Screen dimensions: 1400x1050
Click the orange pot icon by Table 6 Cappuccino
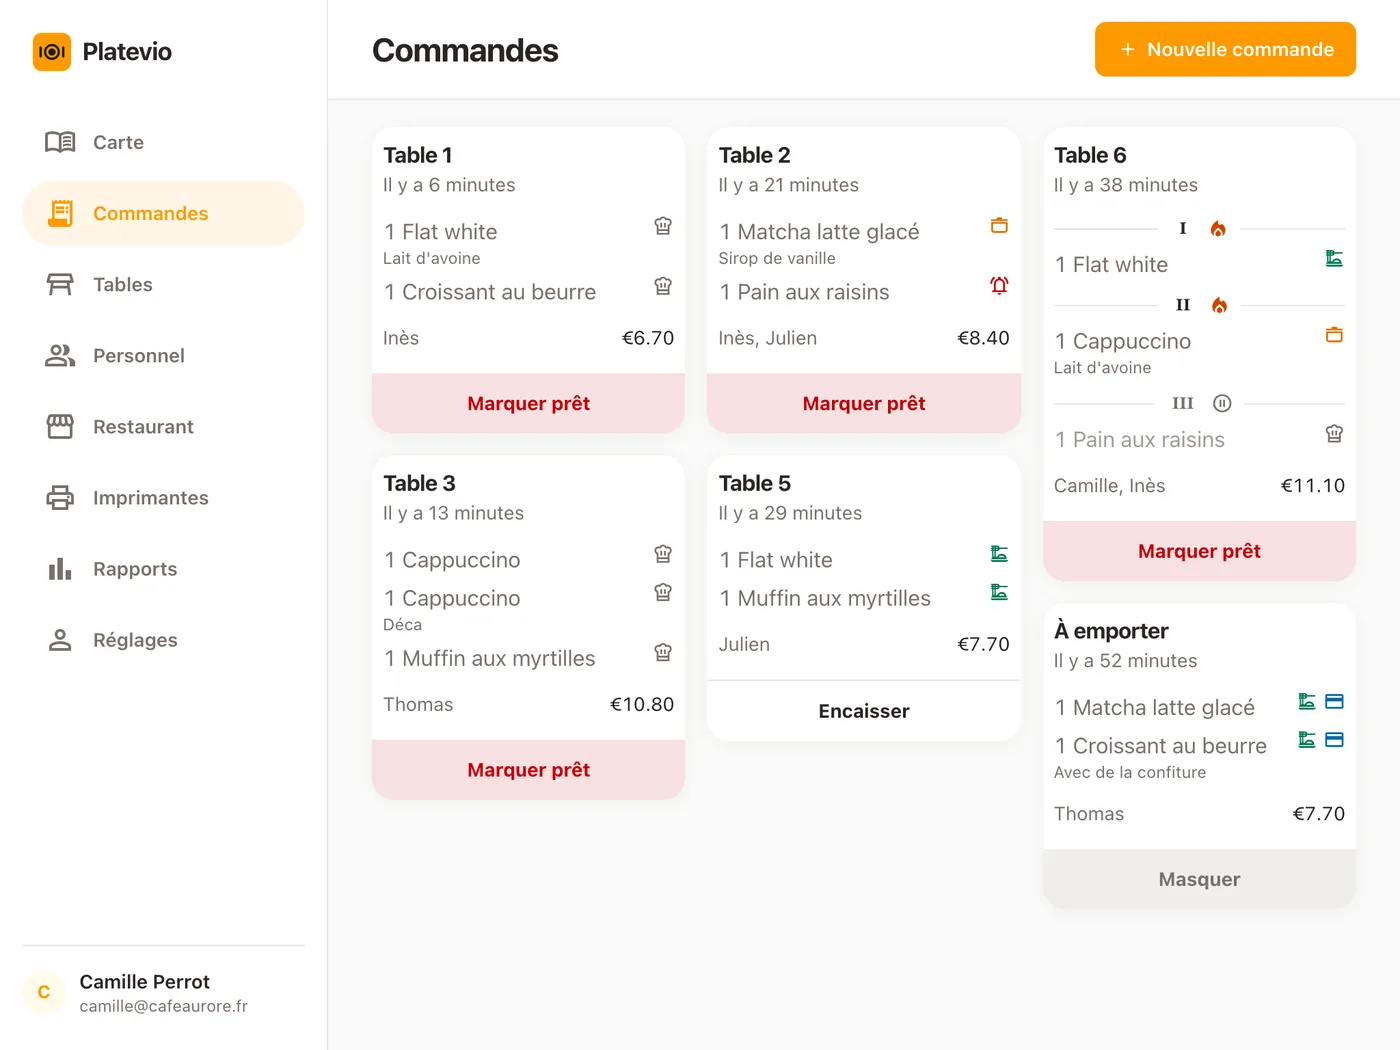tap(1334, 335)
